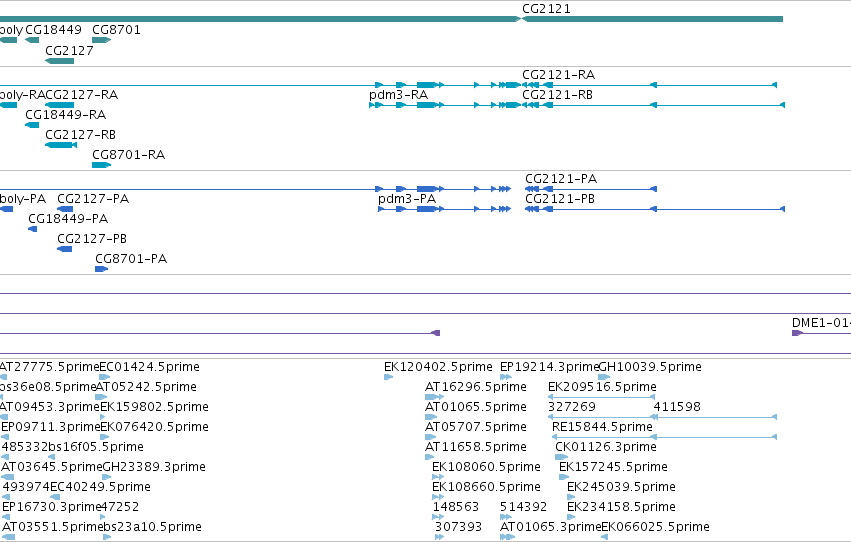This screenshot has width=851, height=542.
Task: Click feature 514392
Action: pyautogui.click(x=506, y=518)
